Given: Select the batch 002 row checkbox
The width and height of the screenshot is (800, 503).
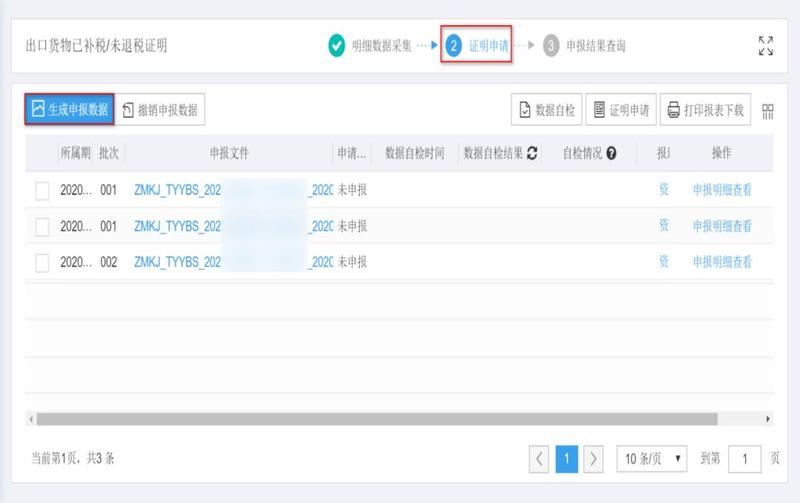Looking at the screenshot, I should pyautogui.click(x=42, y=262).
